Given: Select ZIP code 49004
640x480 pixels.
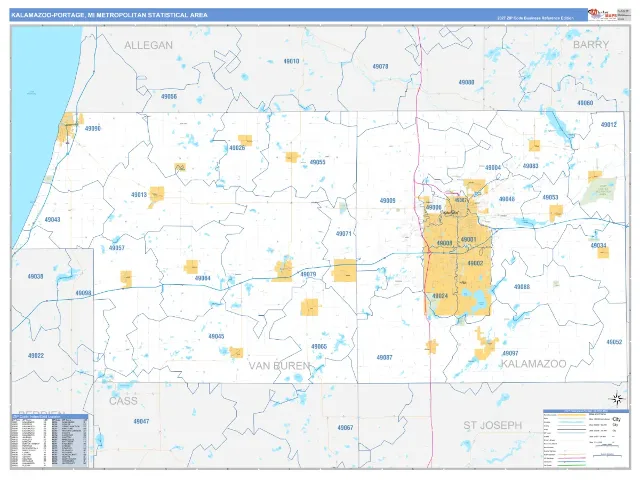Looking at the screenshot, I should click(493, 167).
